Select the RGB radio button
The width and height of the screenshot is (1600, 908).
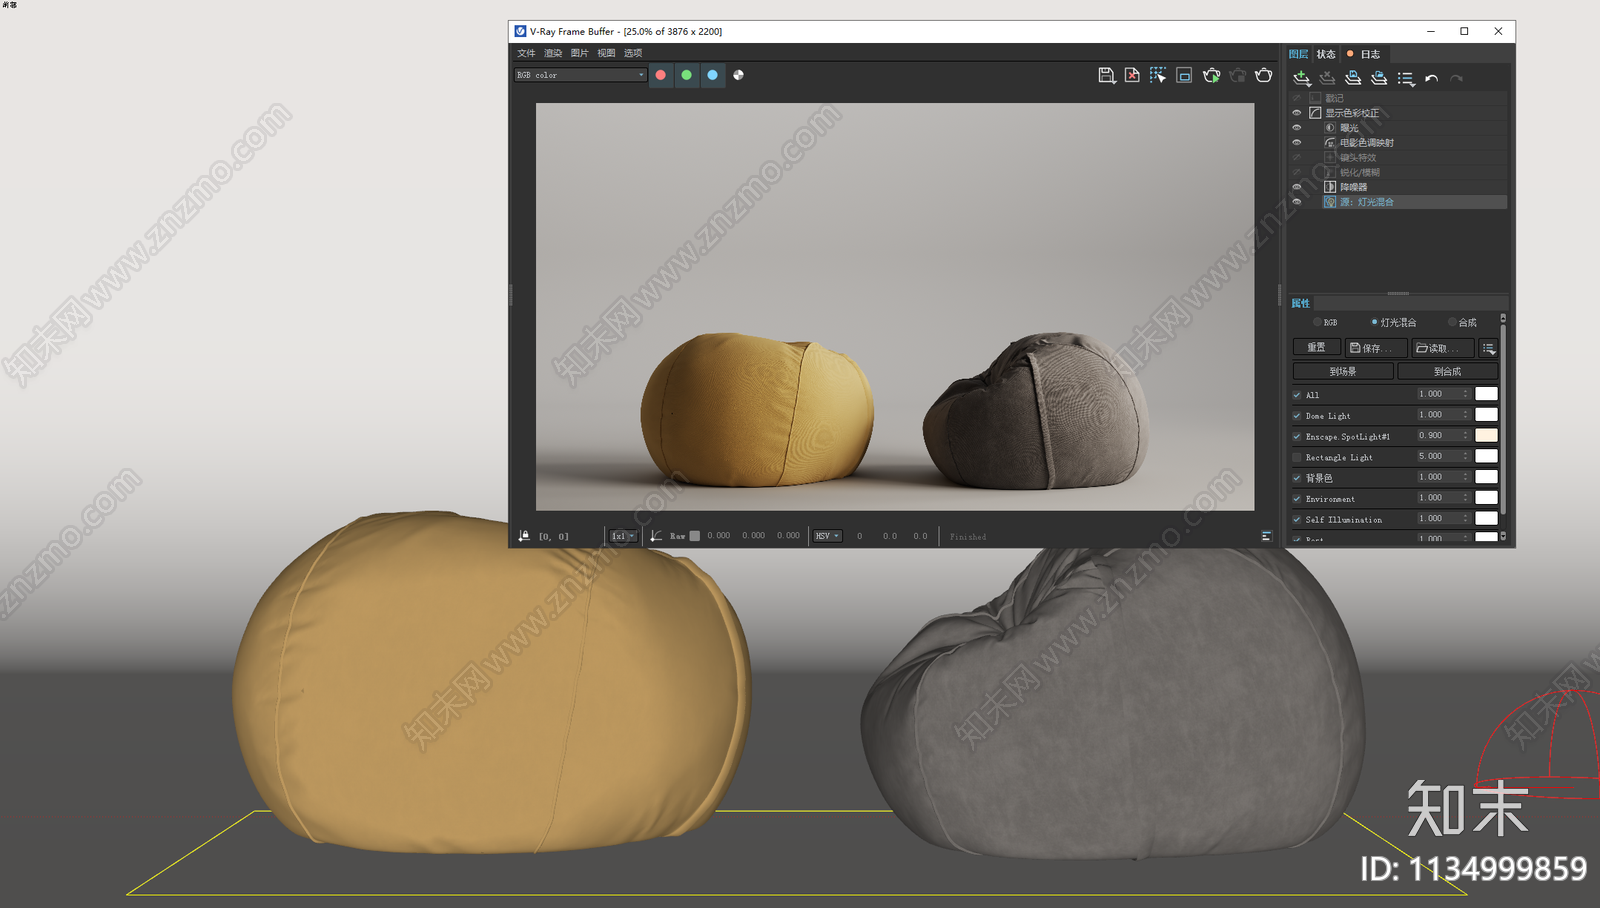tap(1318, 322)
